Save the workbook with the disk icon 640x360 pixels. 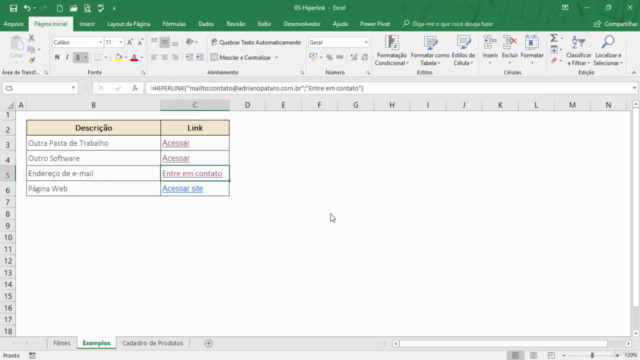13,8
